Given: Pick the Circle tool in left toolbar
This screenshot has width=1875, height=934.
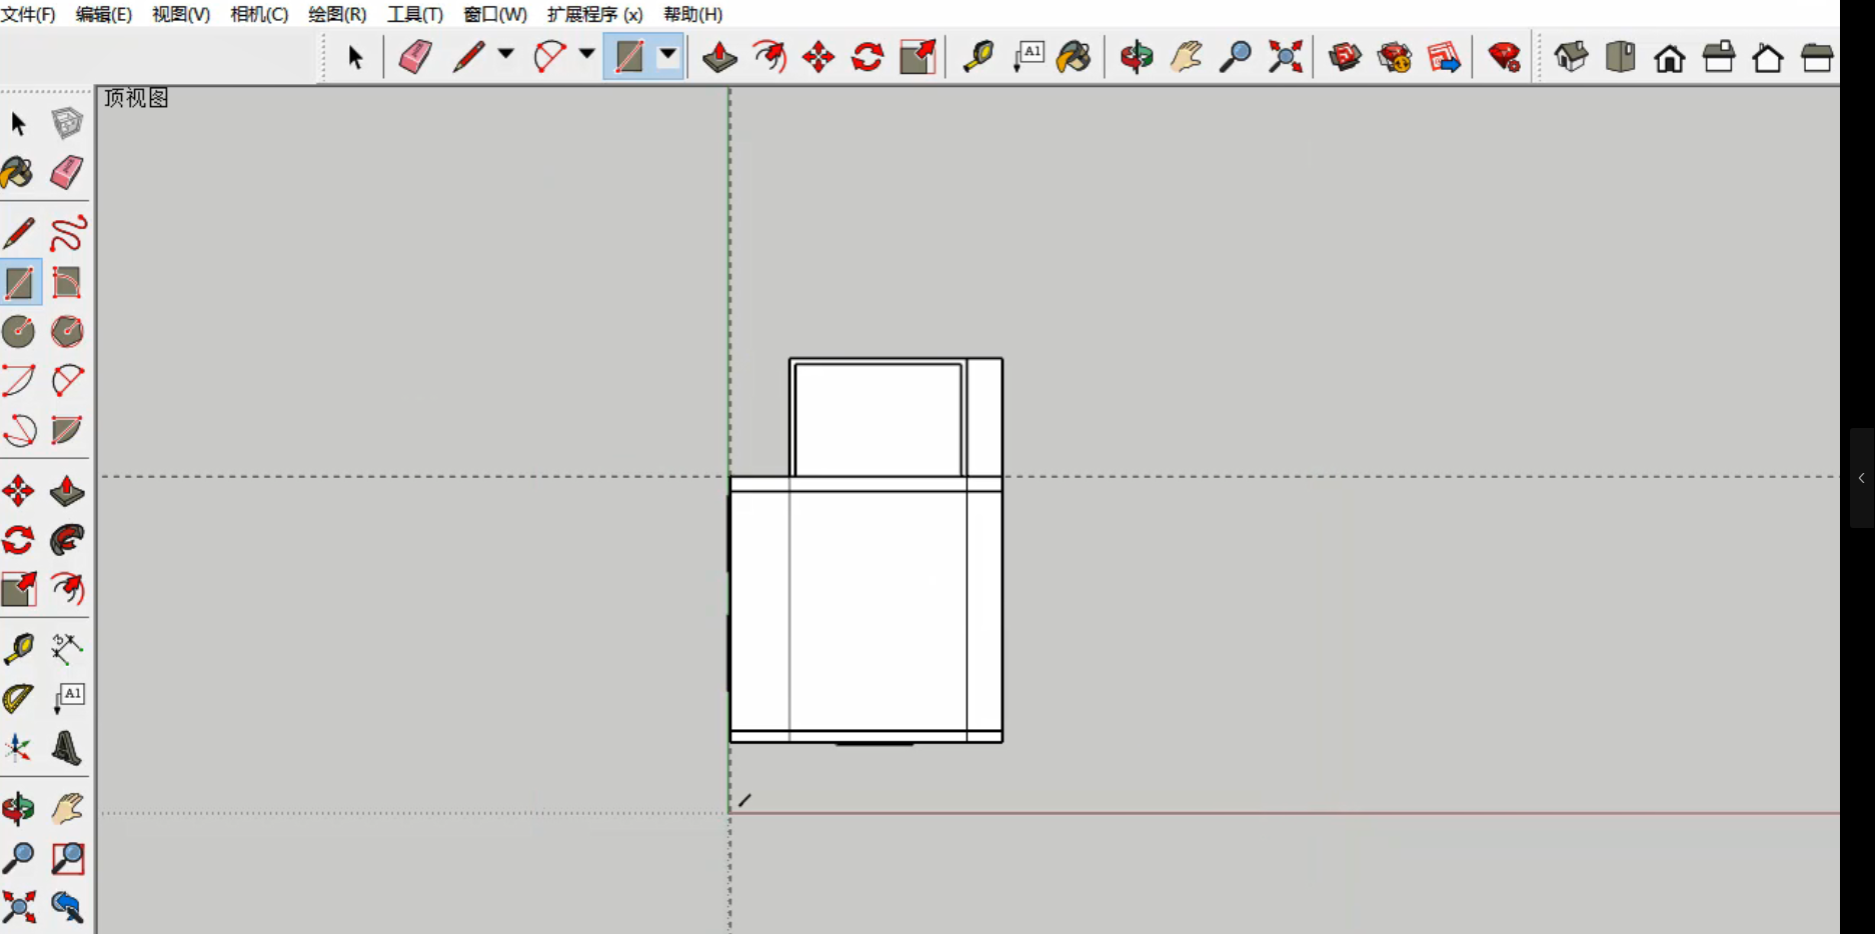Looking at the screenshot, I should coord(19,331).
